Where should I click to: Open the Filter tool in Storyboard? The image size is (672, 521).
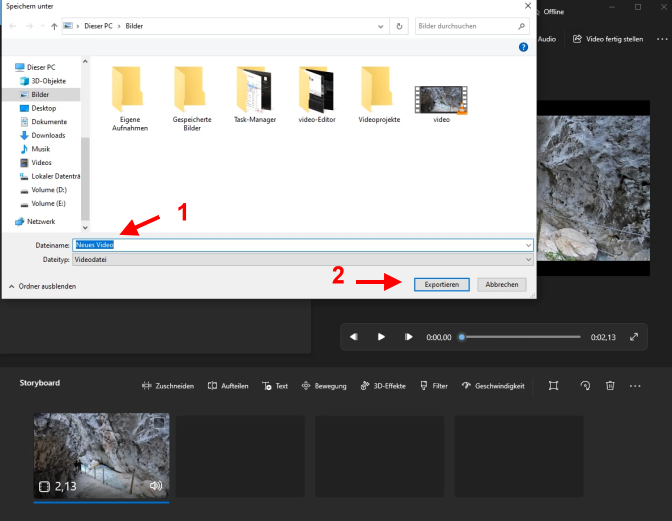tap(434, 386)
